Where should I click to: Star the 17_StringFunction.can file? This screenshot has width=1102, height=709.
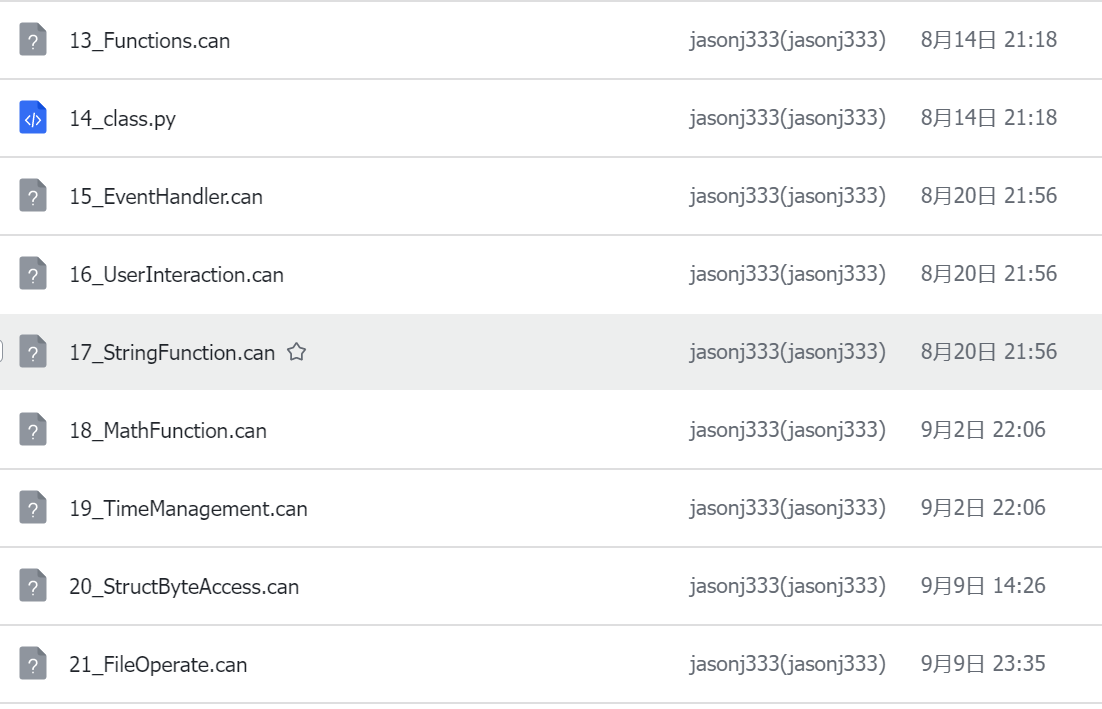[296, 352]
